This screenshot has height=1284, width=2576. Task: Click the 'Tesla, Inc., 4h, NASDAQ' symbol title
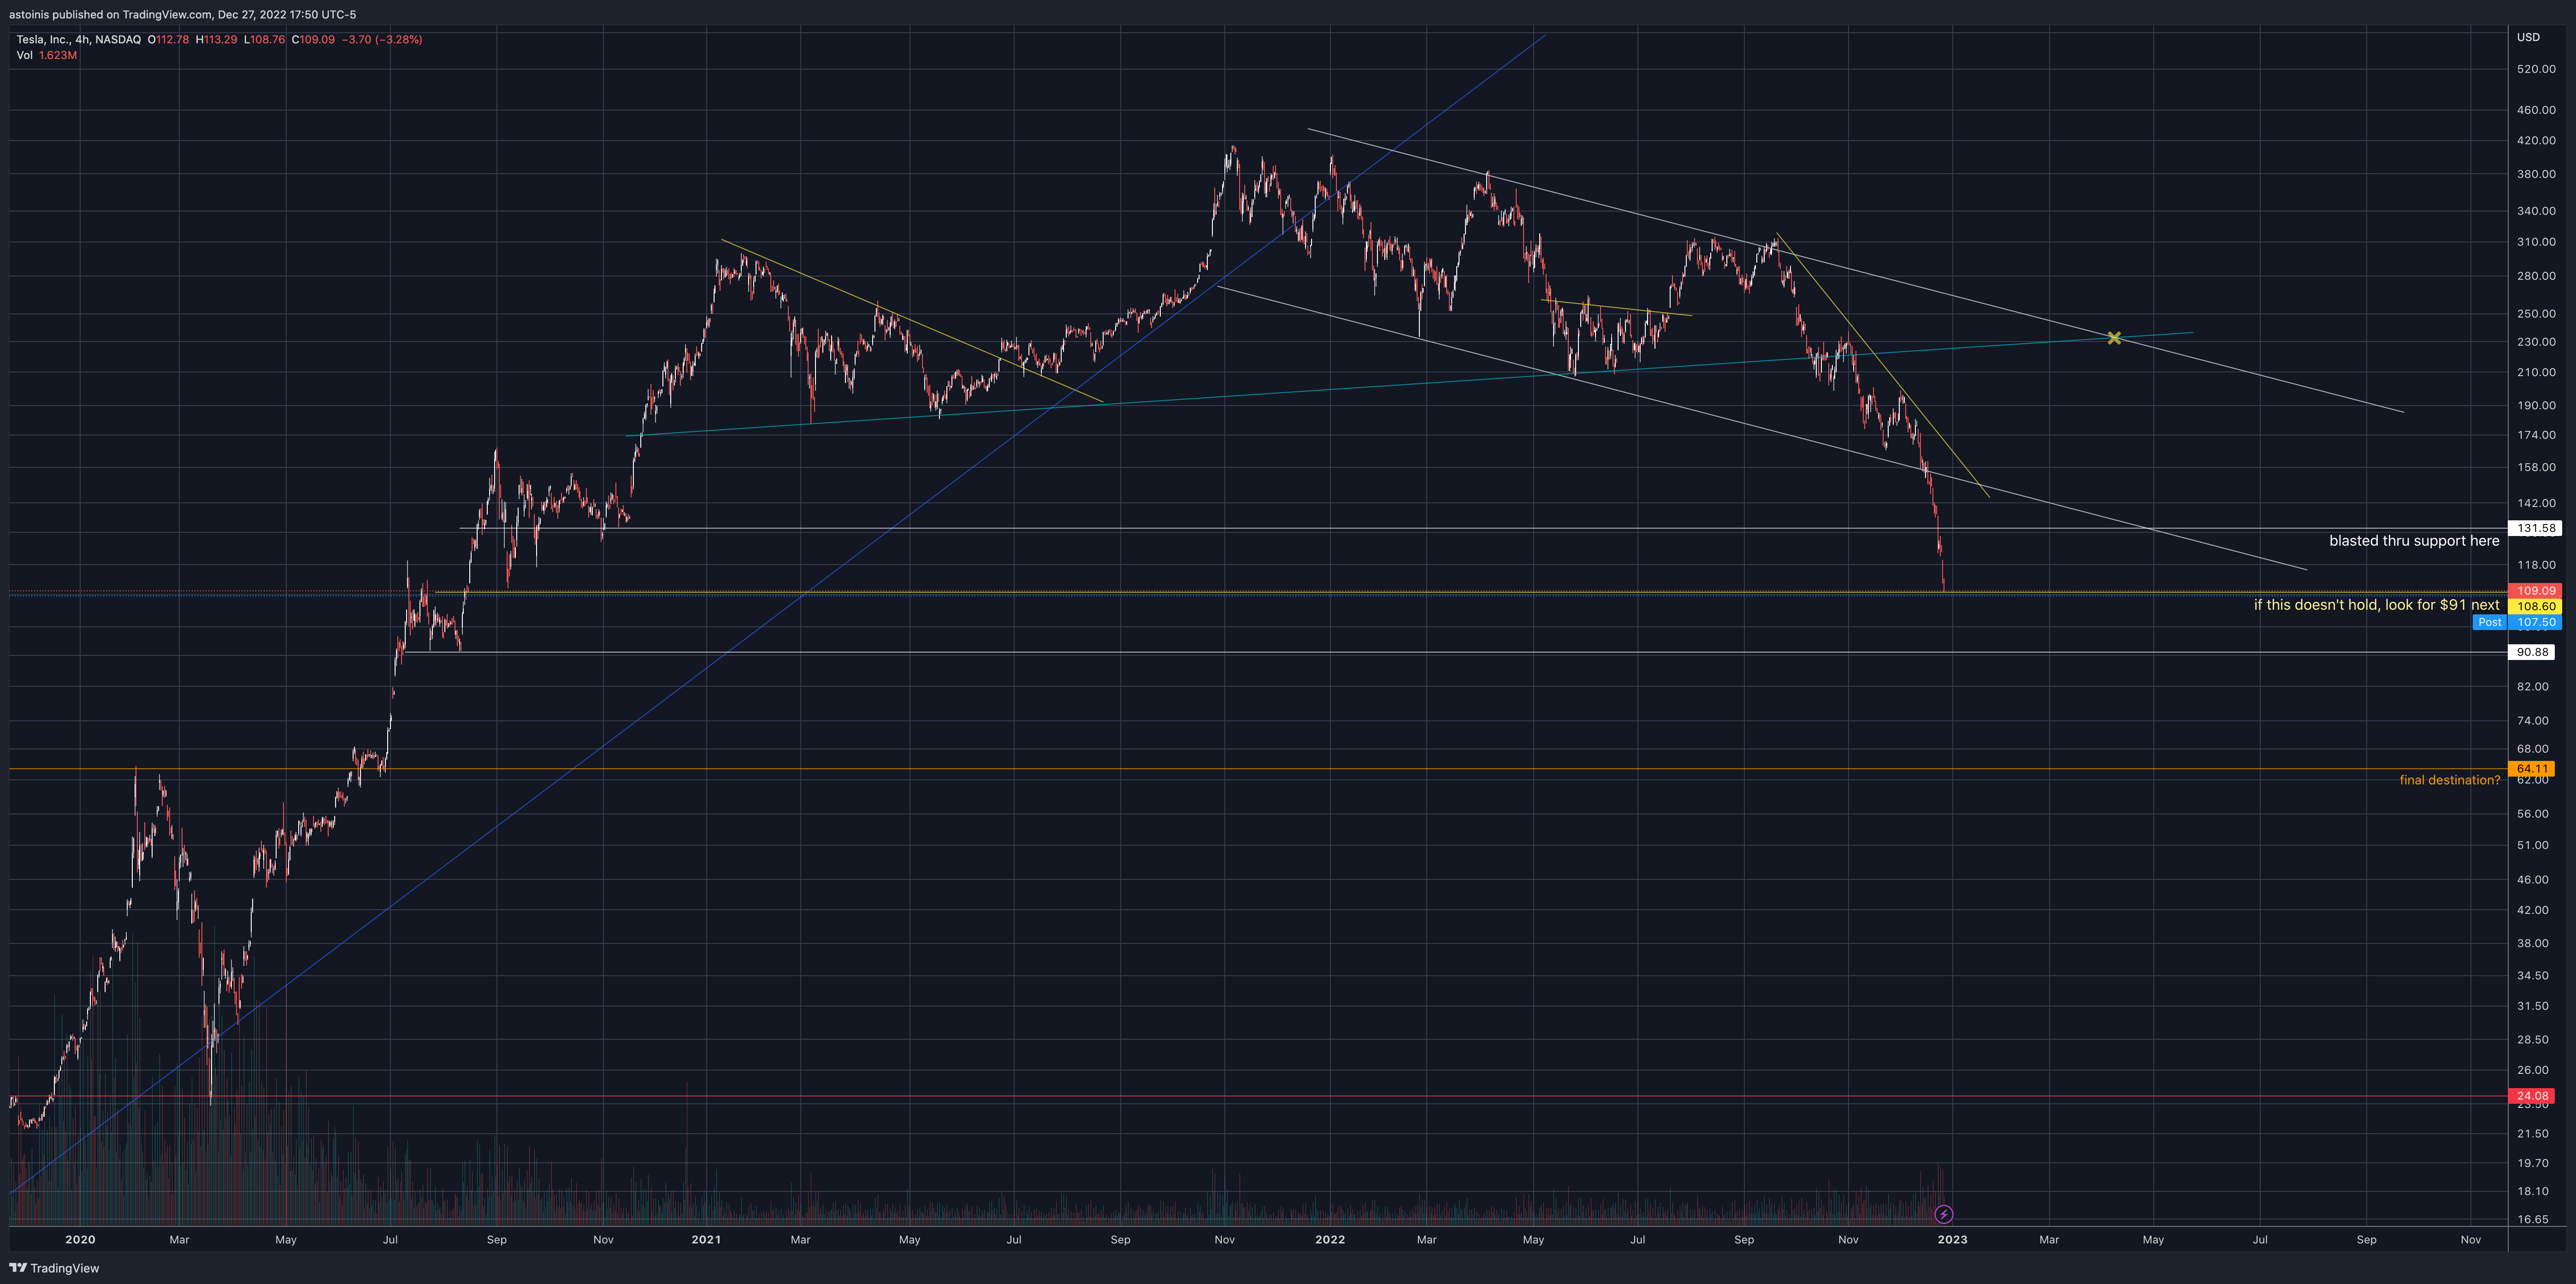pos(78,40)
